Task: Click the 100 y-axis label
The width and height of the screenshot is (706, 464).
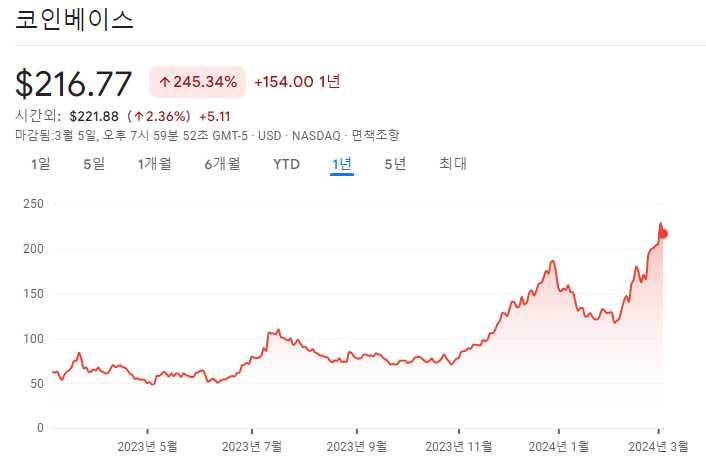Action: click(x=33, y=338)
